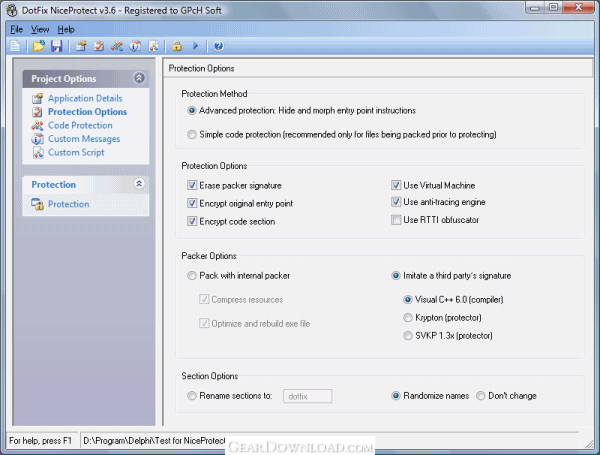Select Pack with internal packer
The width and height of the screenshot is (600, 455).
tap(192, 276)
